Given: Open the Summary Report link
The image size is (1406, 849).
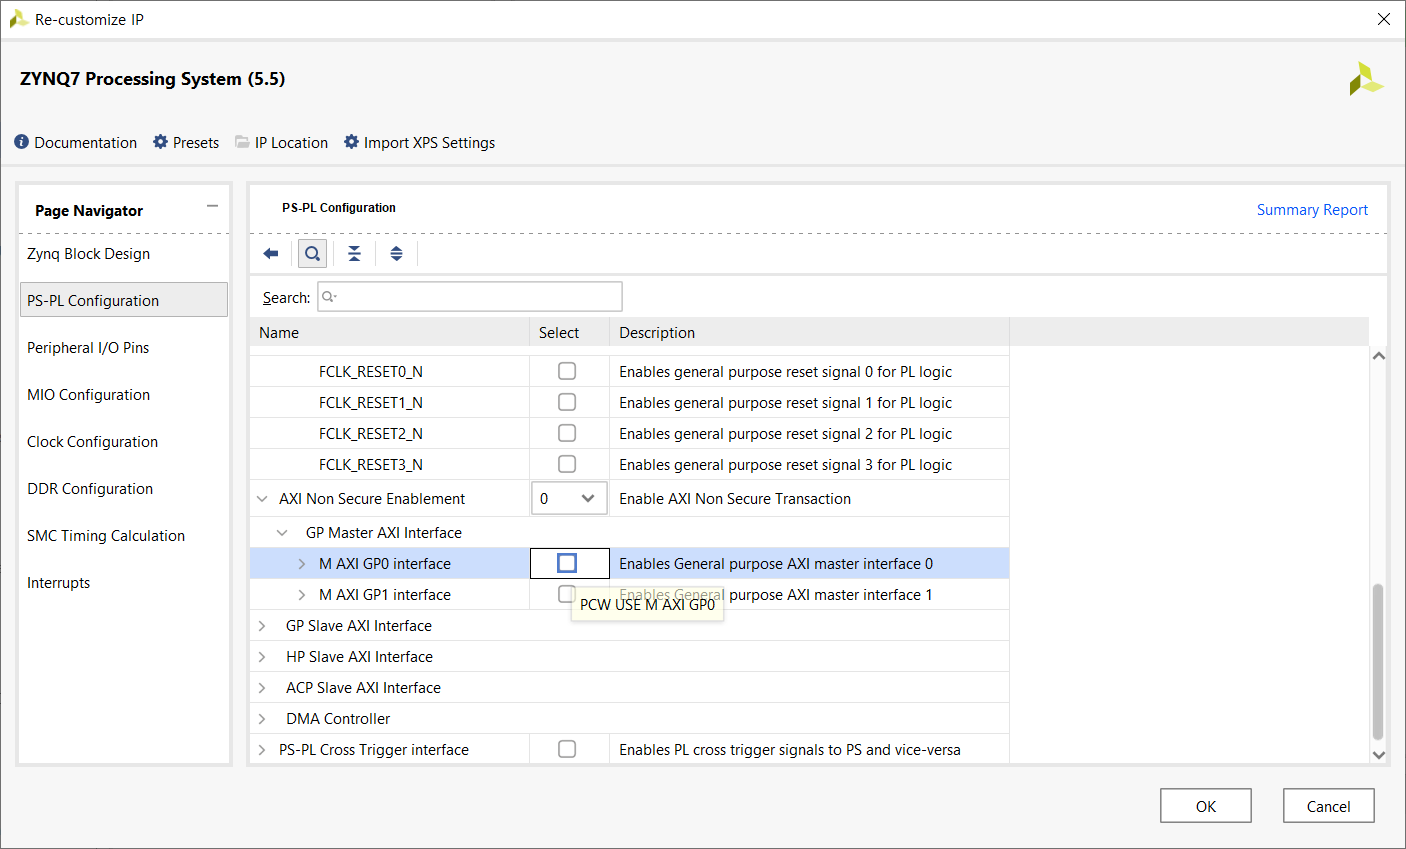Looking at the screenshot, I should click(1312, 210).
